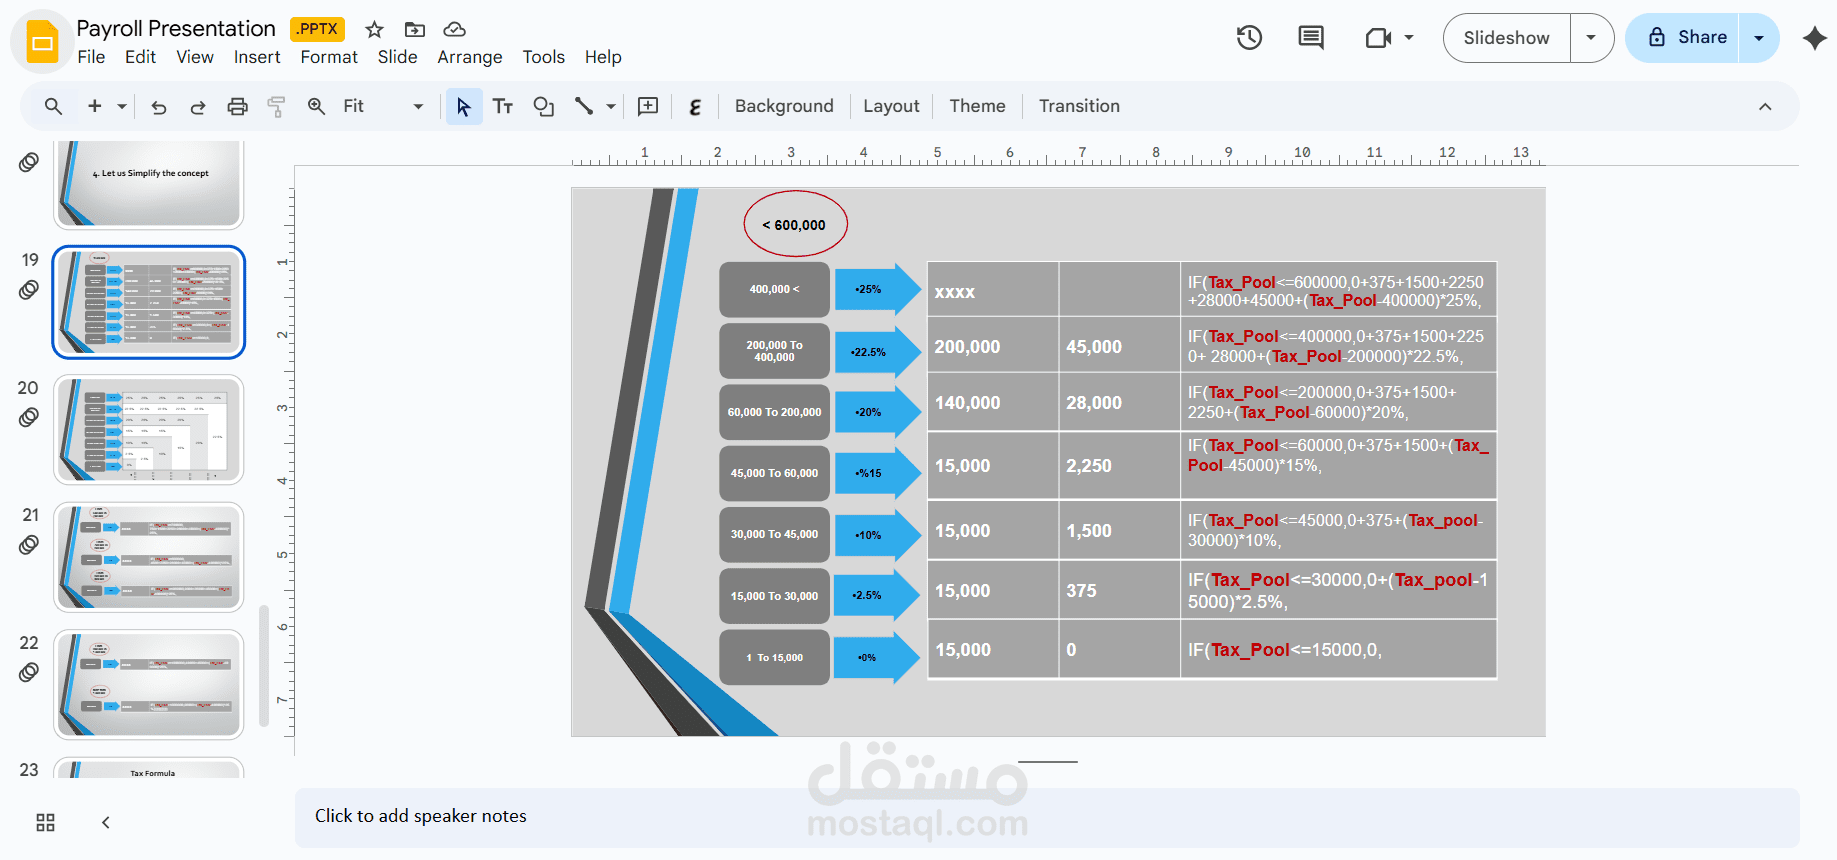Image resolution: width=1837 pixels, height=860 pixels.
Task: Print the presentation
Action: pyautogui.click(x=237, y=106)
